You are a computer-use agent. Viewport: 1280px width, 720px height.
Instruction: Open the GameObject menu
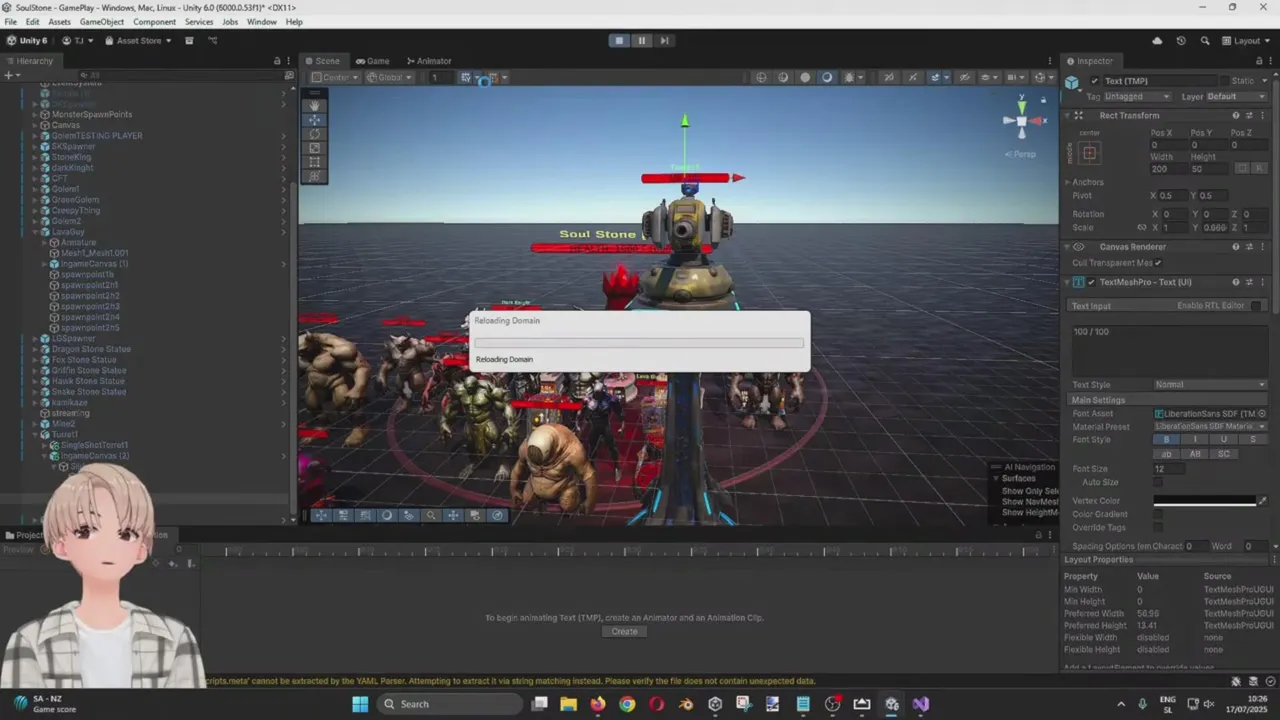point(102,22)
